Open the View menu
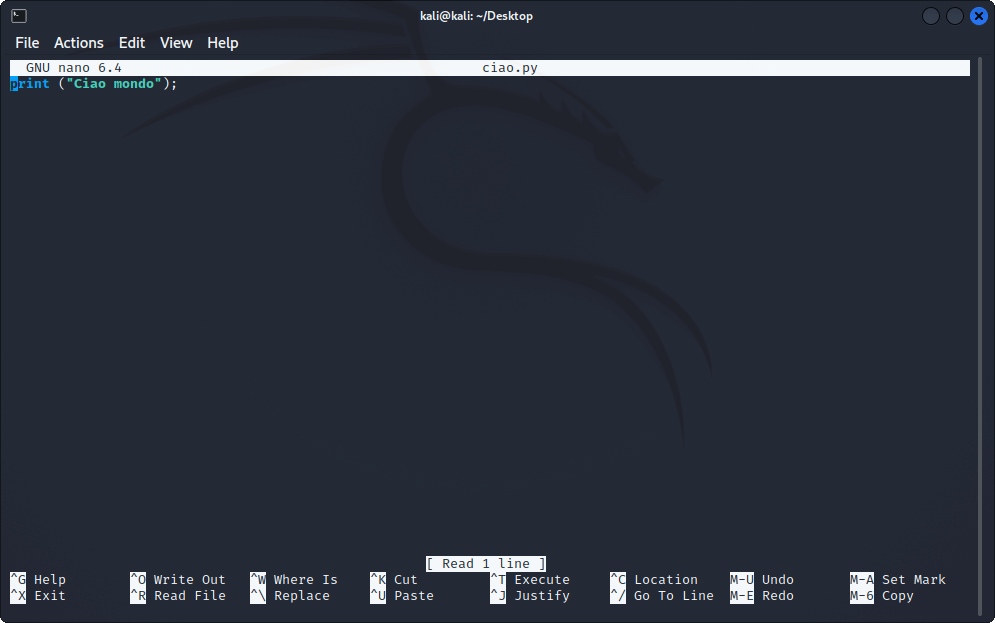The image size is (995, 623). pos(176,43)
